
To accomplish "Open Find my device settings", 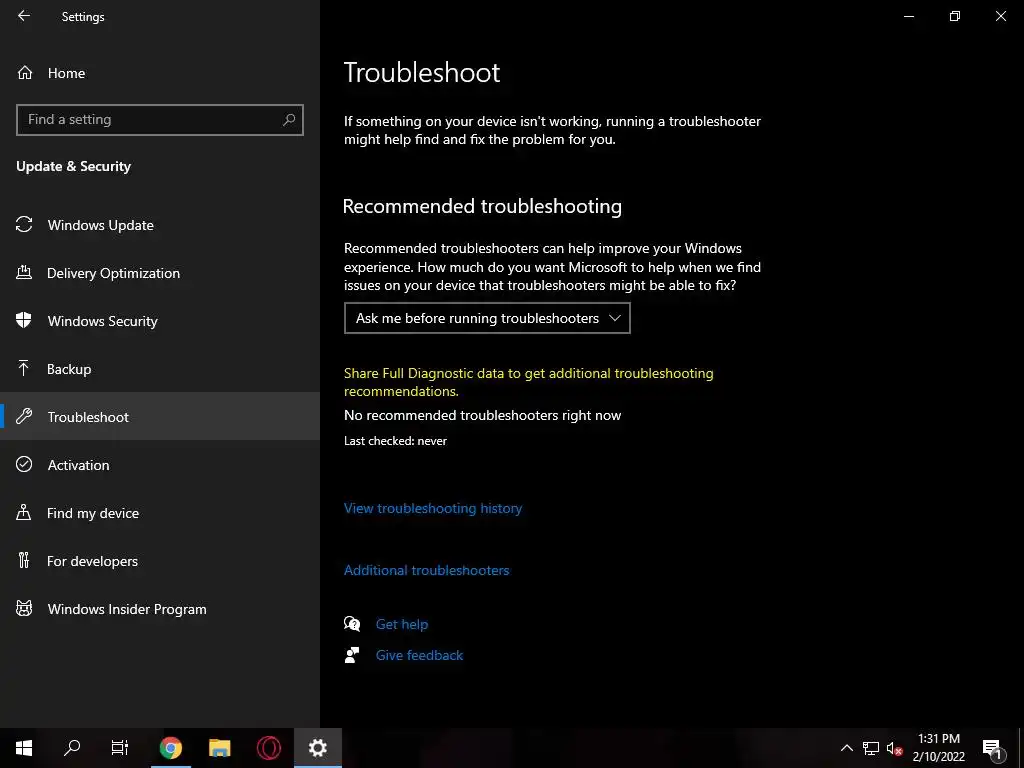I will pos(160,513).
